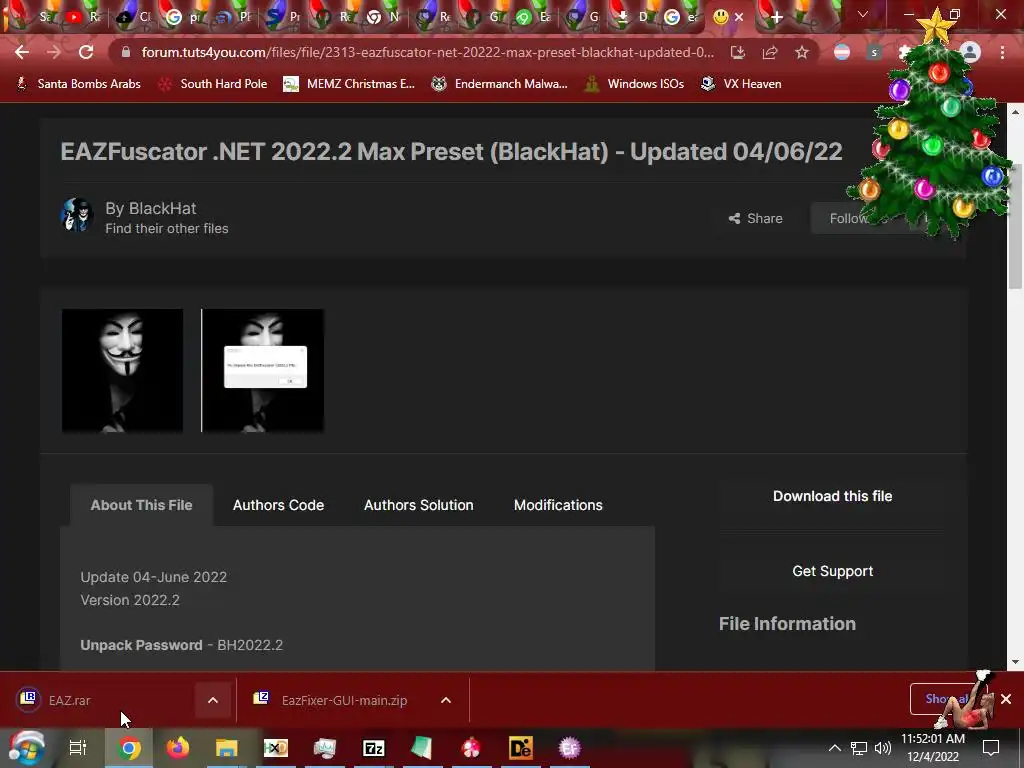Open the dialog box screenshot thumbnail
The height and width of the screenshot is (768, 1024).
click(x=263, y=370)
